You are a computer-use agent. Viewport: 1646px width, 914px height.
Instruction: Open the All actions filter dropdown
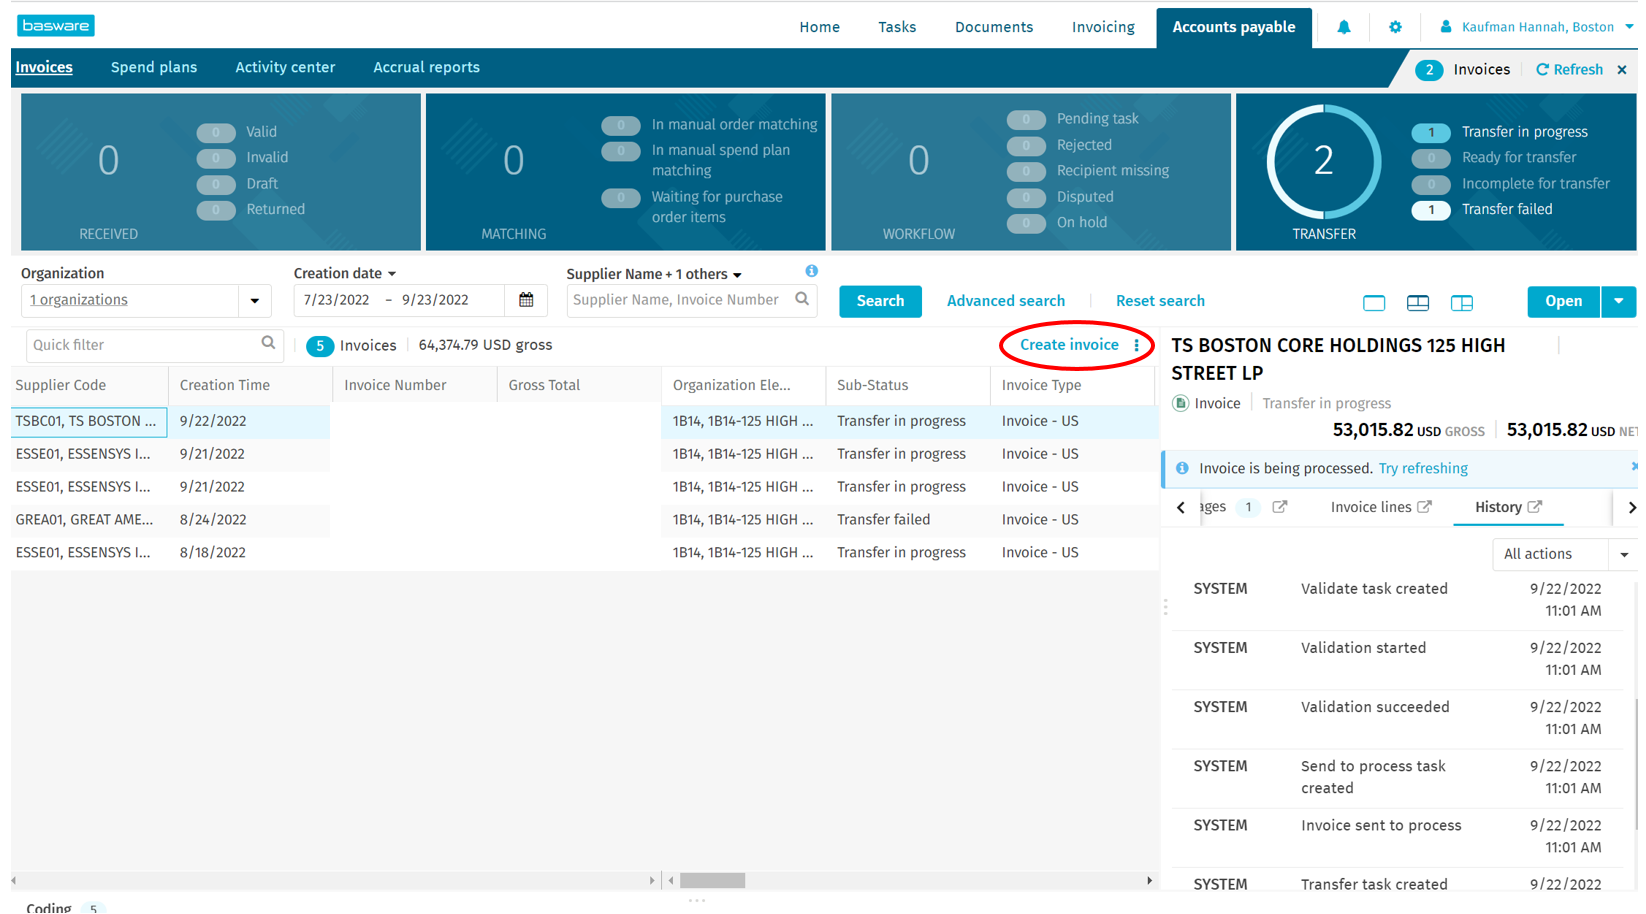tap(1623, 554)
